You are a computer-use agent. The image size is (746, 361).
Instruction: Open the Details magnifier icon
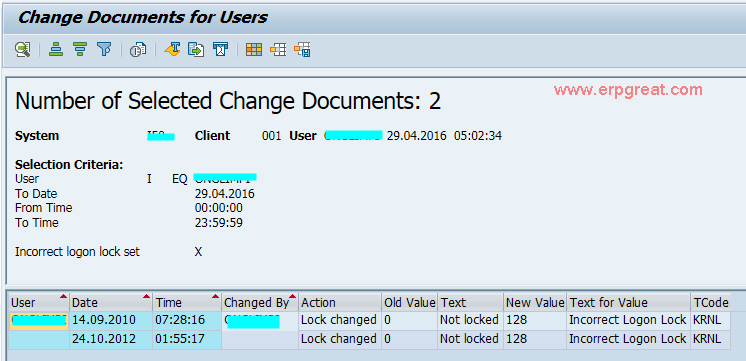[x=22, y=49]
